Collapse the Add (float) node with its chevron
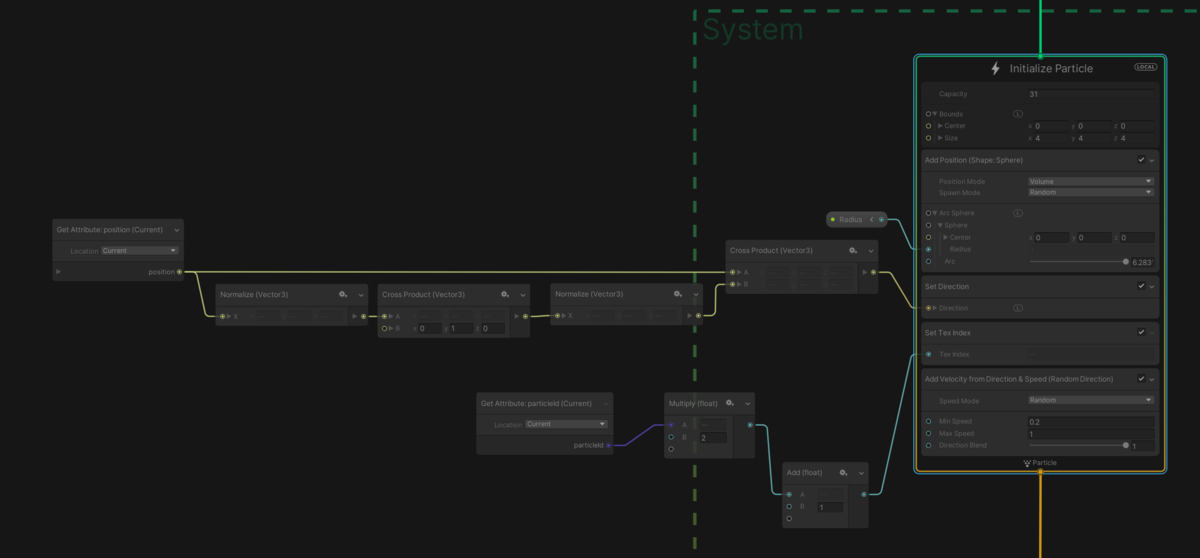The height and width of the screenshot is (558, 1200). tap(863, 472)
